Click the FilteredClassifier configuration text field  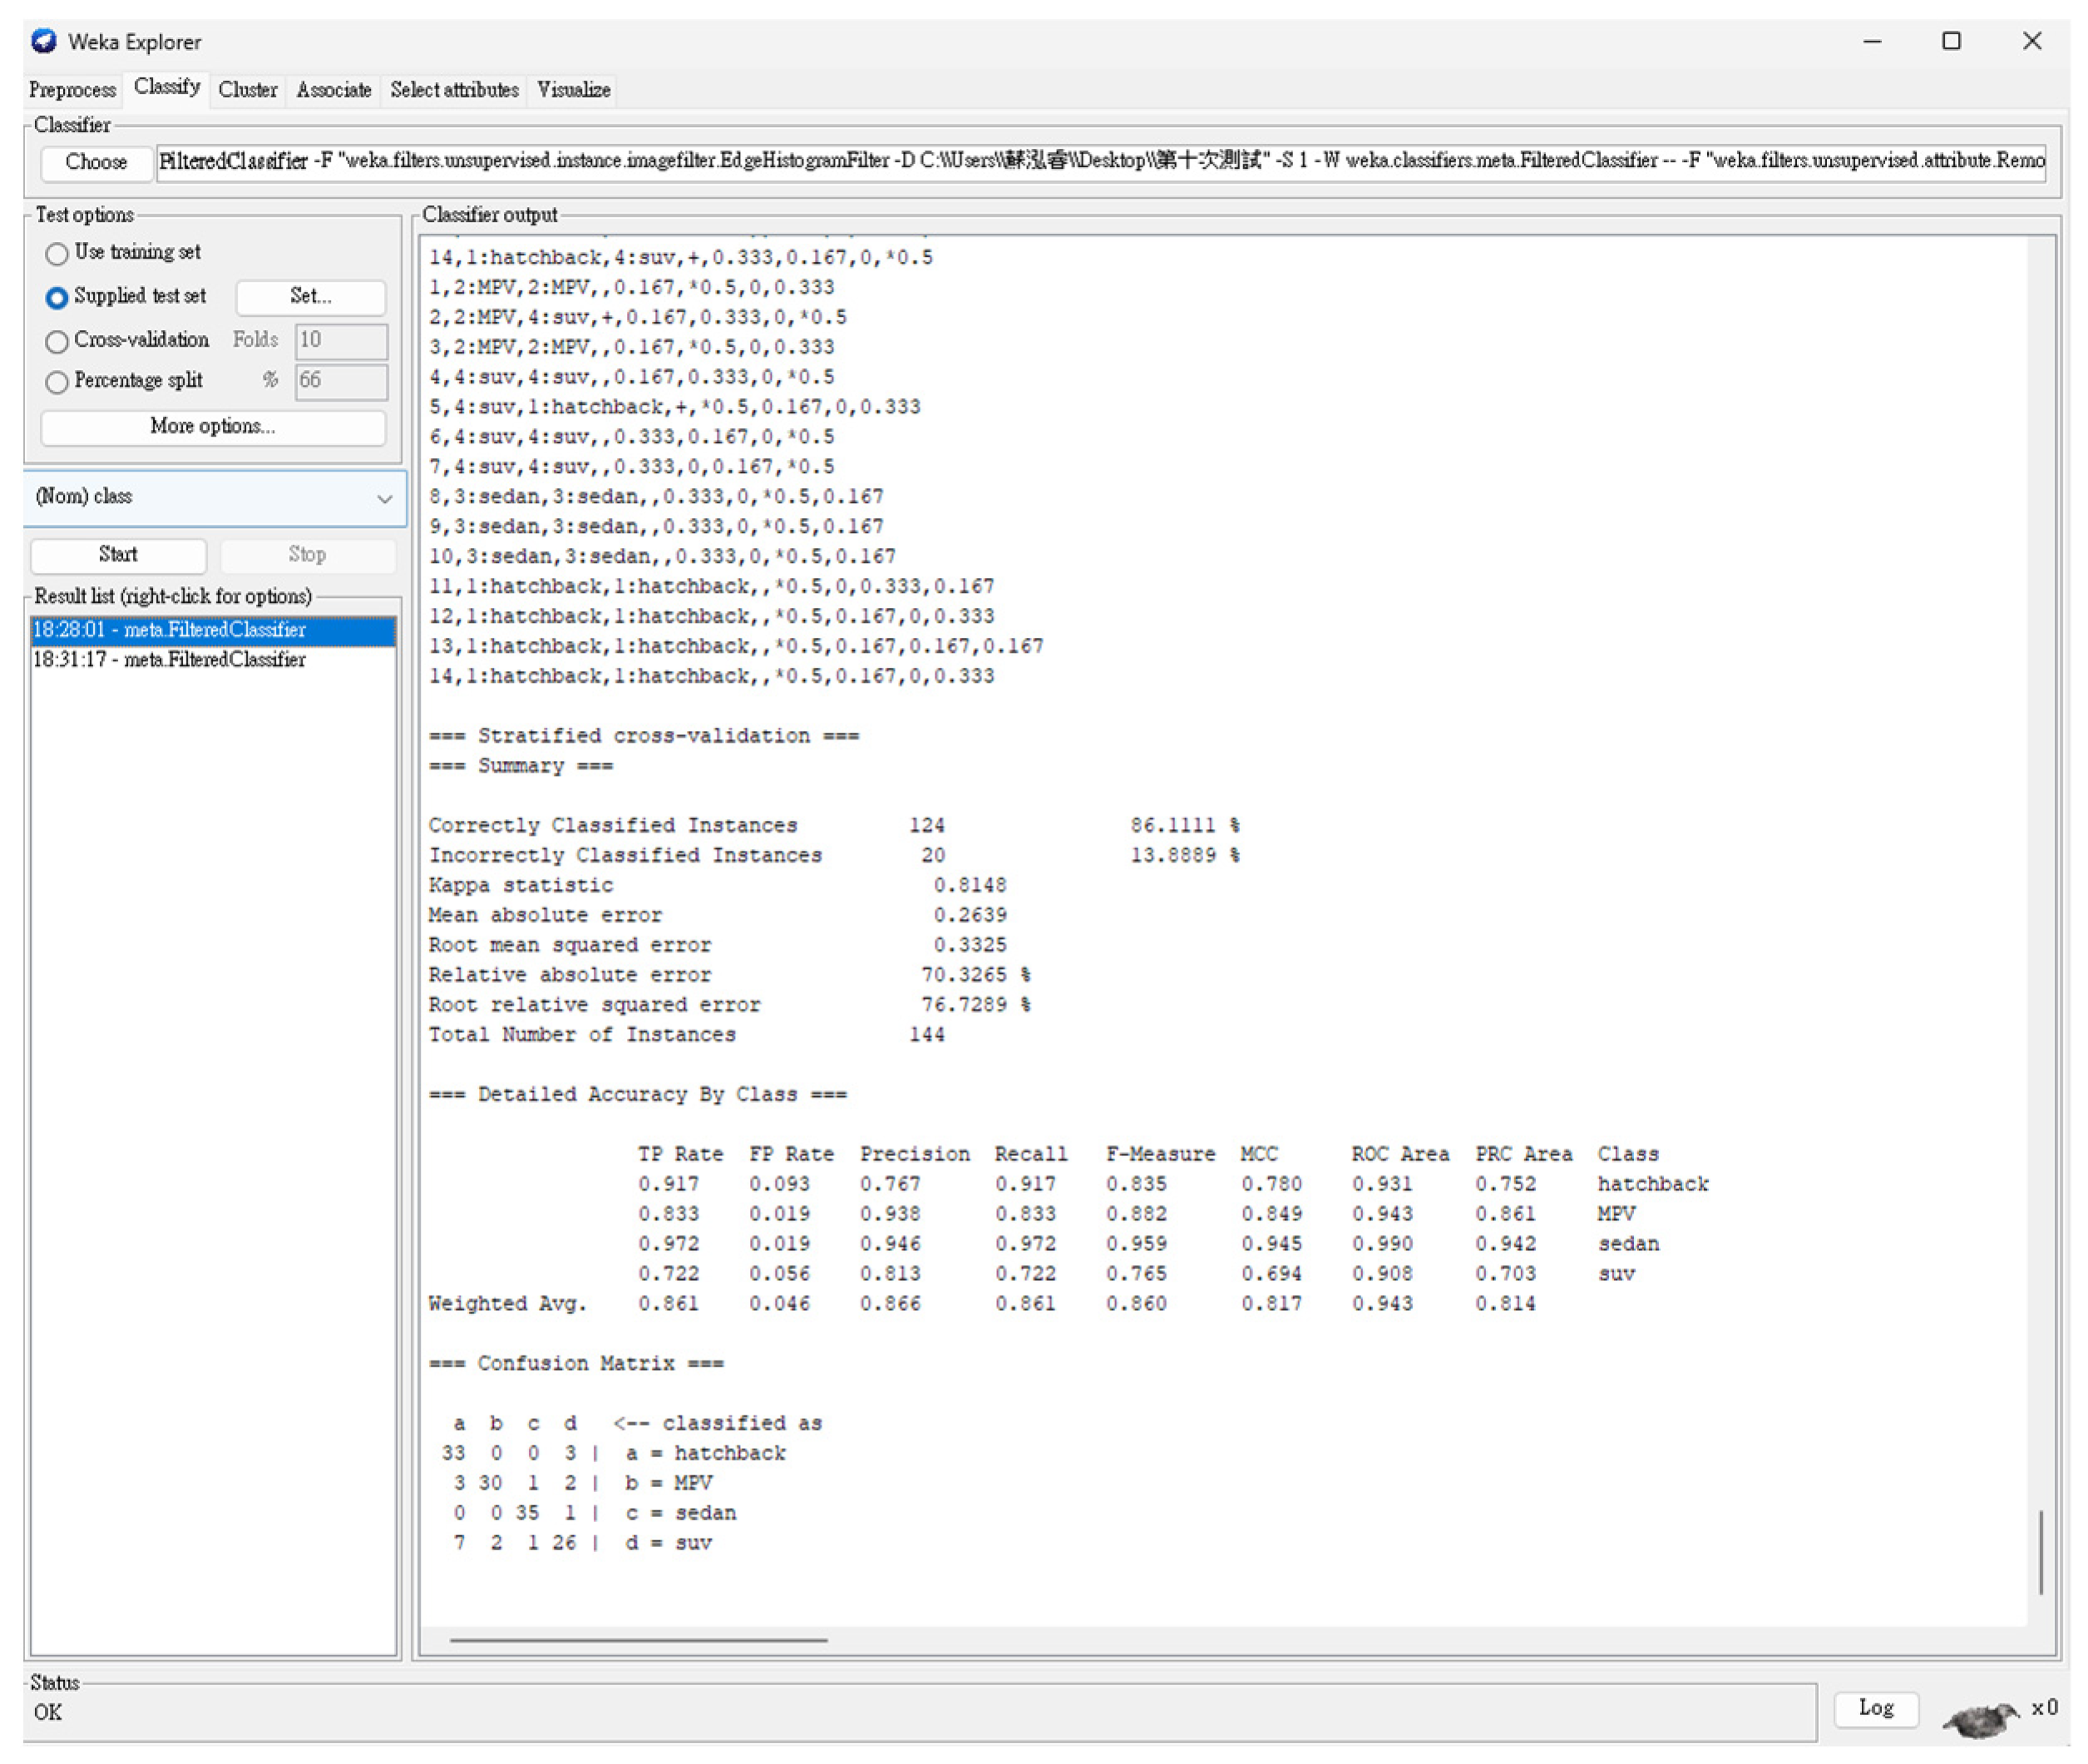pyautogui.click(x=1101, y=162)
